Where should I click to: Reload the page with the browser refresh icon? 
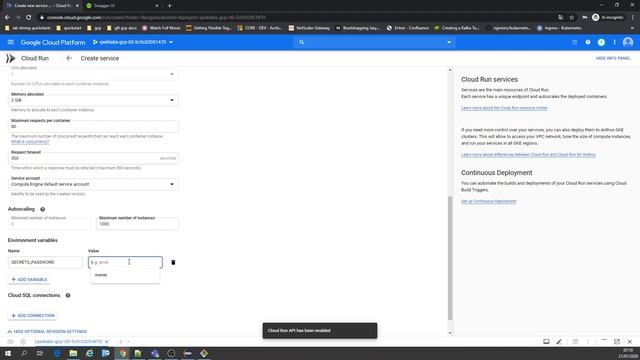click(29, 17)
